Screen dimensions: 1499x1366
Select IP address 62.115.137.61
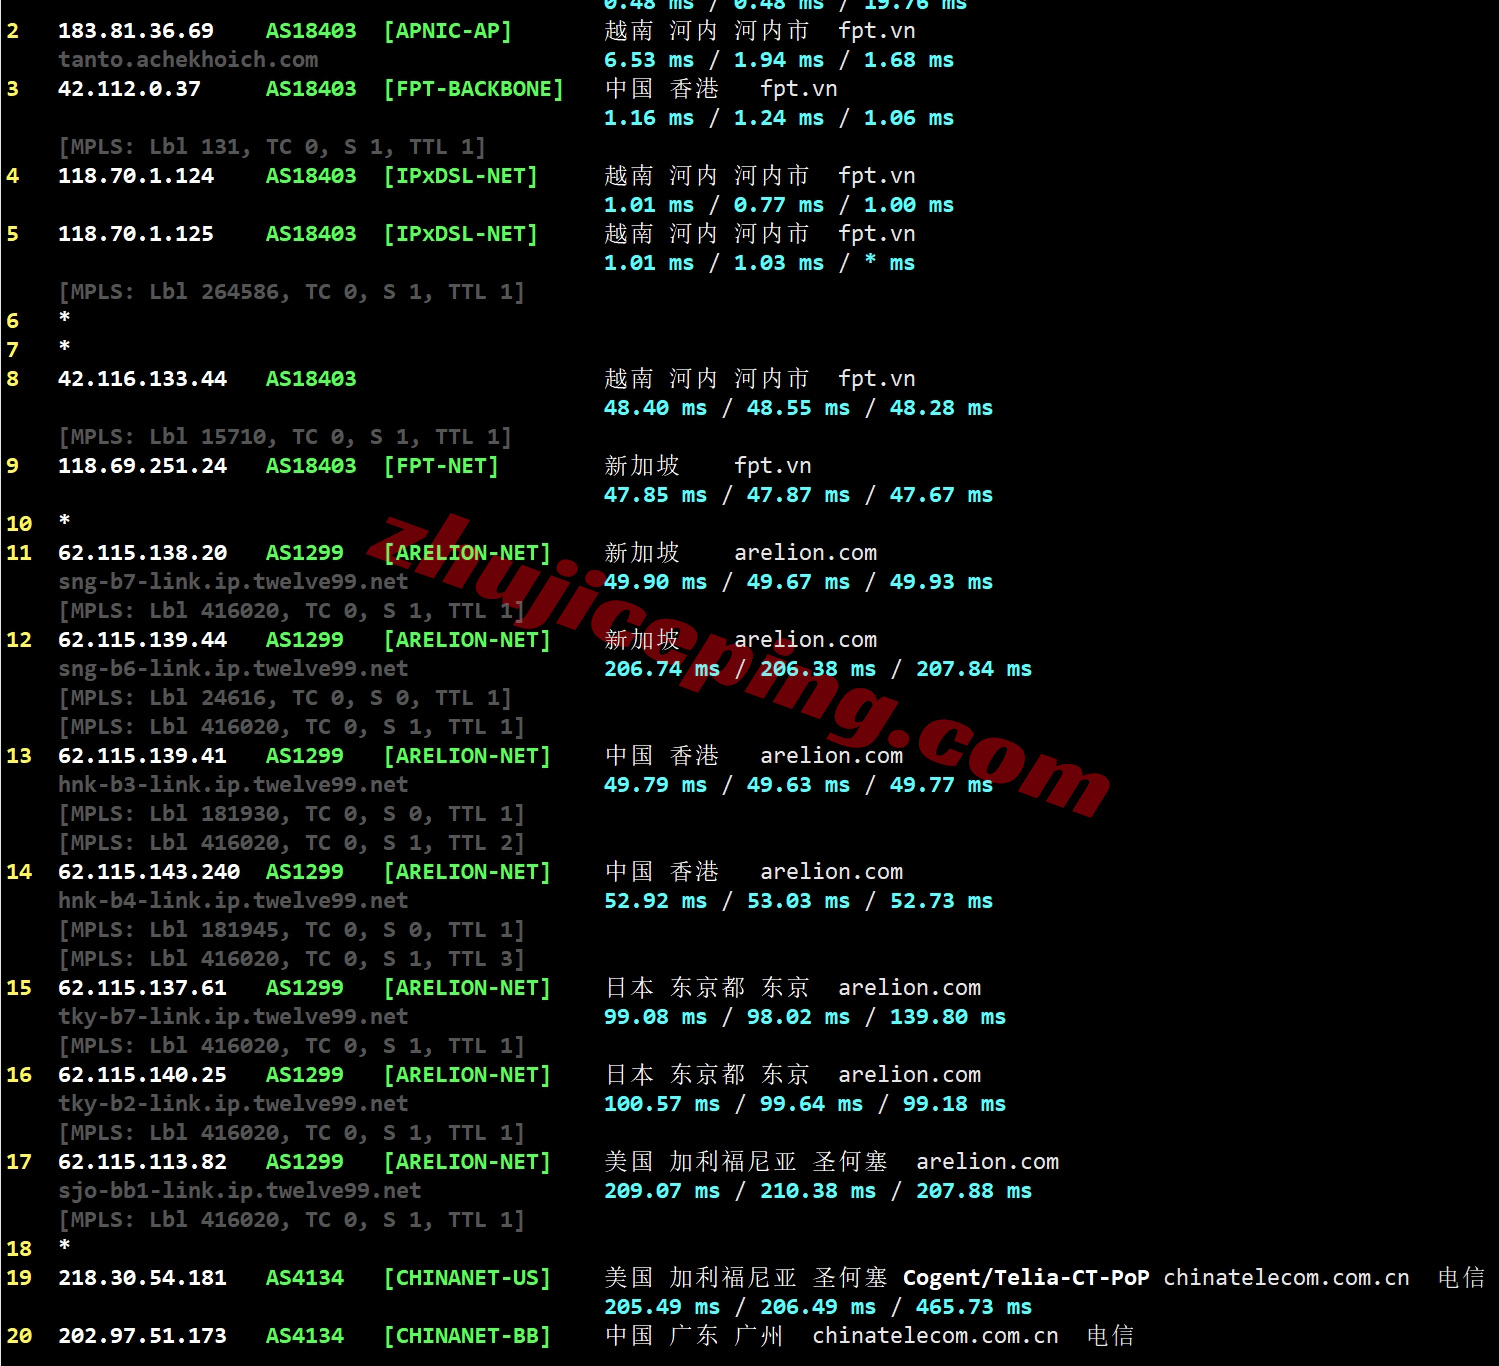(x=142, y=988)
